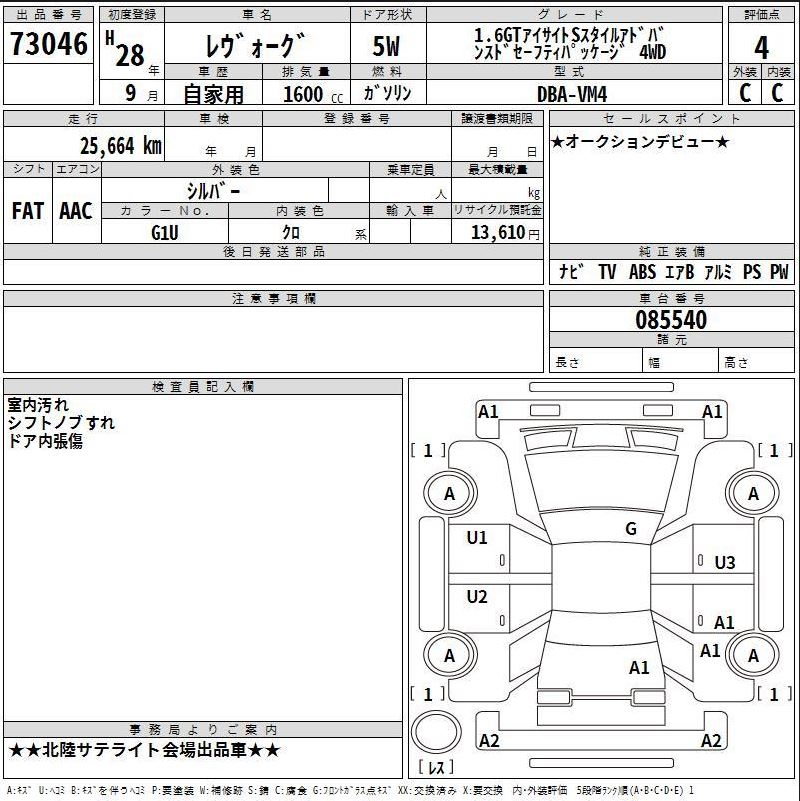Select the door shape value 5W
Screen dimensions: 800x801
pos(386,46)
